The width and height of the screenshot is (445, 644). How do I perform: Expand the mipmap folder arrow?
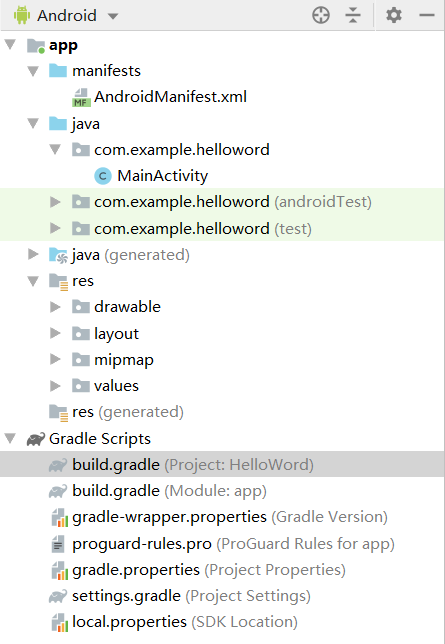(x=55, y=359)
